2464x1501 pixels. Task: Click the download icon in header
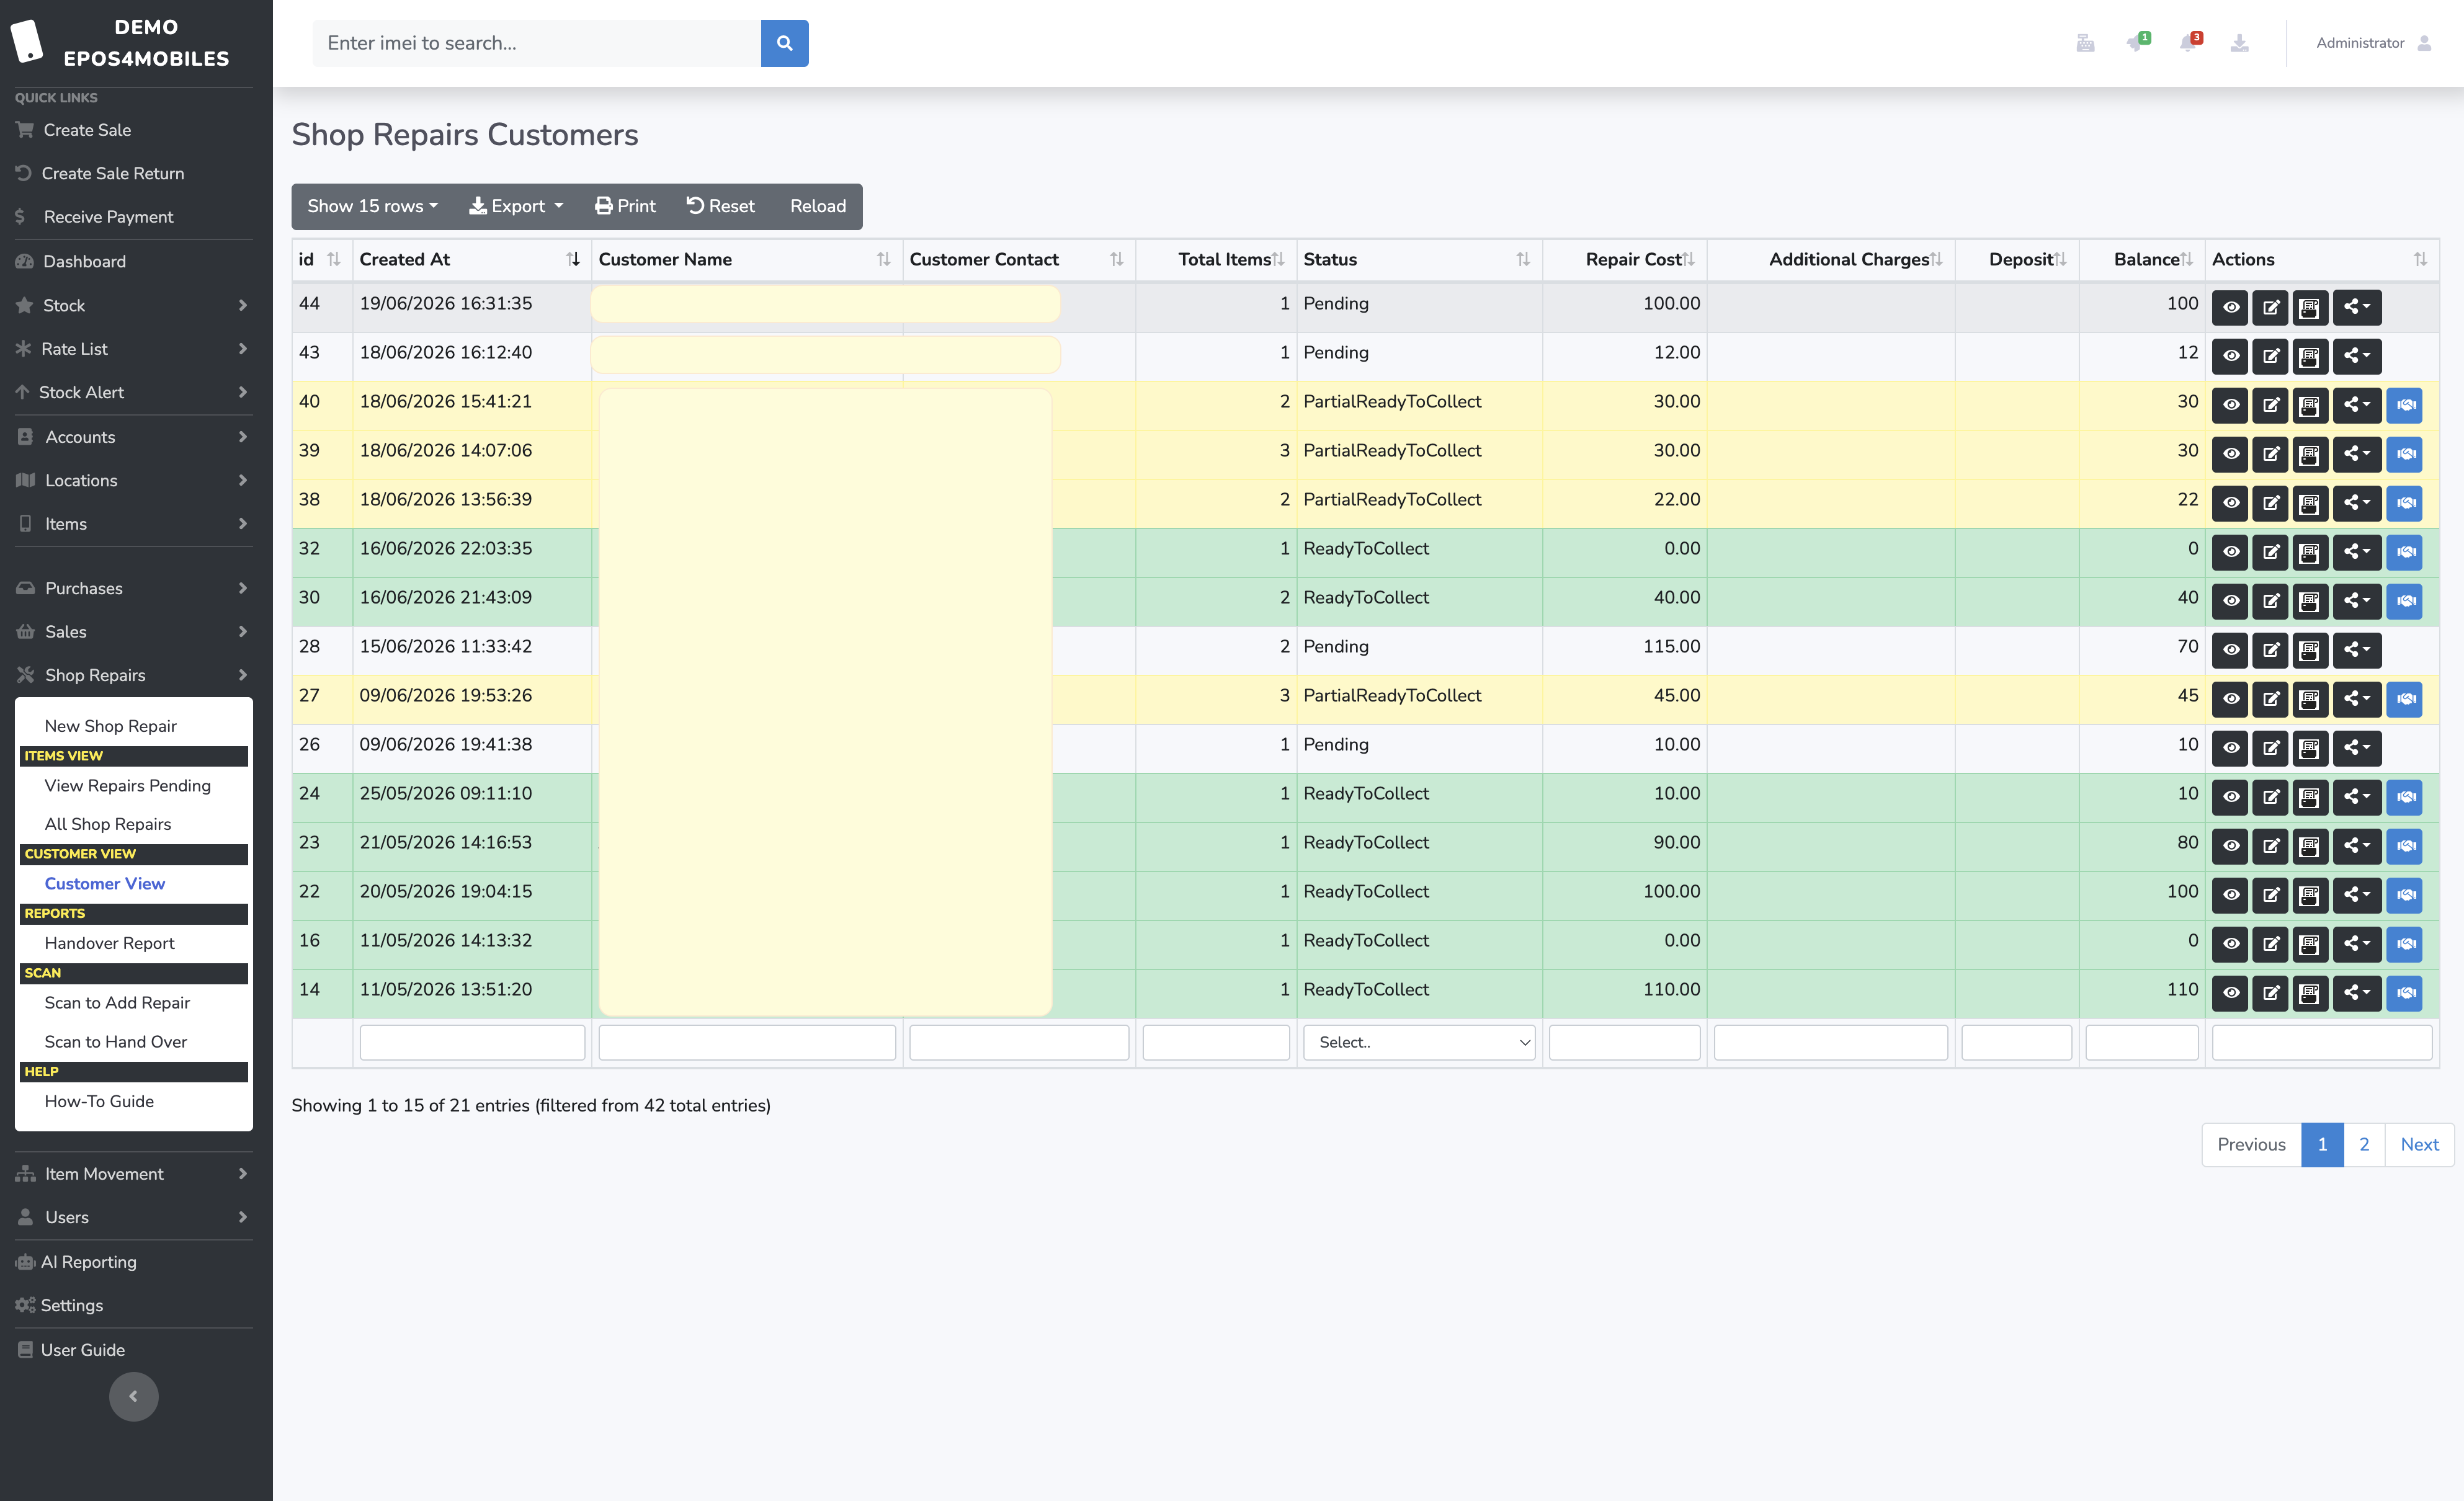point(2239,43)
